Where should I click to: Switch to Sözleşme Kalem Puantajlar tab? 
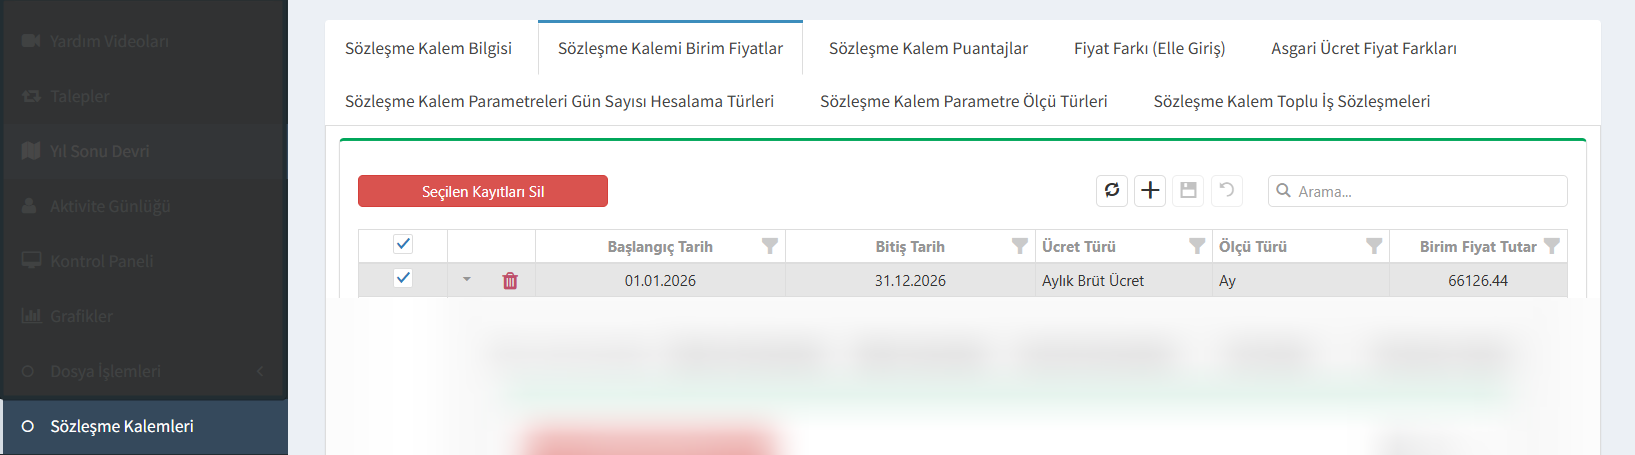(928, 48)
